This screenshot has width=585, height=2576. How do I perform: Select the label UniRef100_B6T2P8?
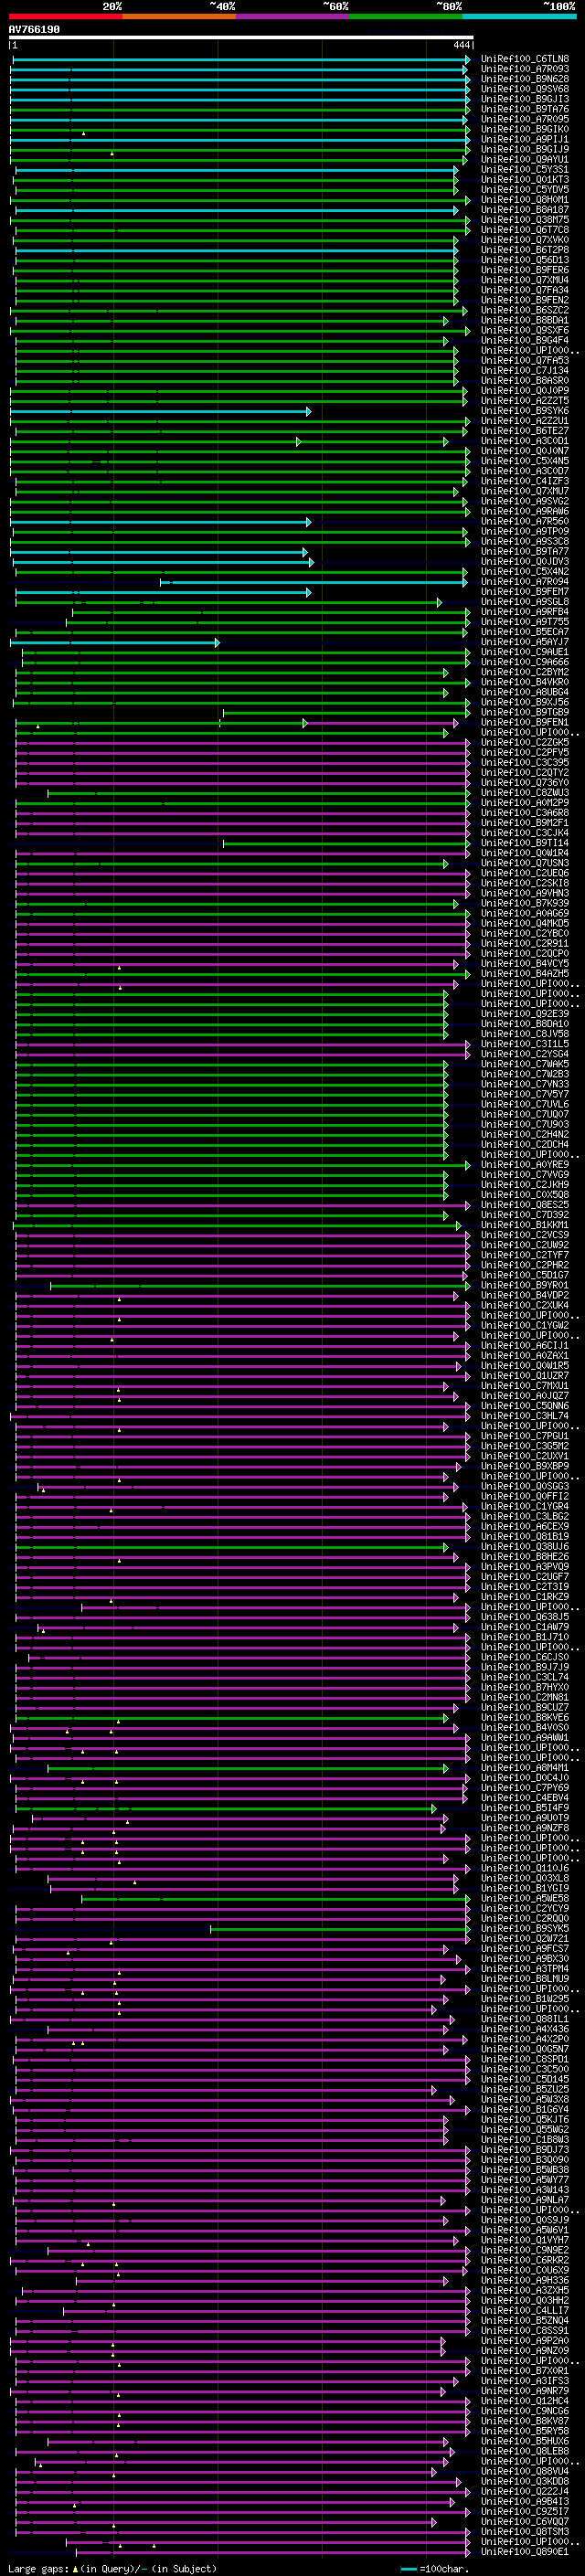525,250
